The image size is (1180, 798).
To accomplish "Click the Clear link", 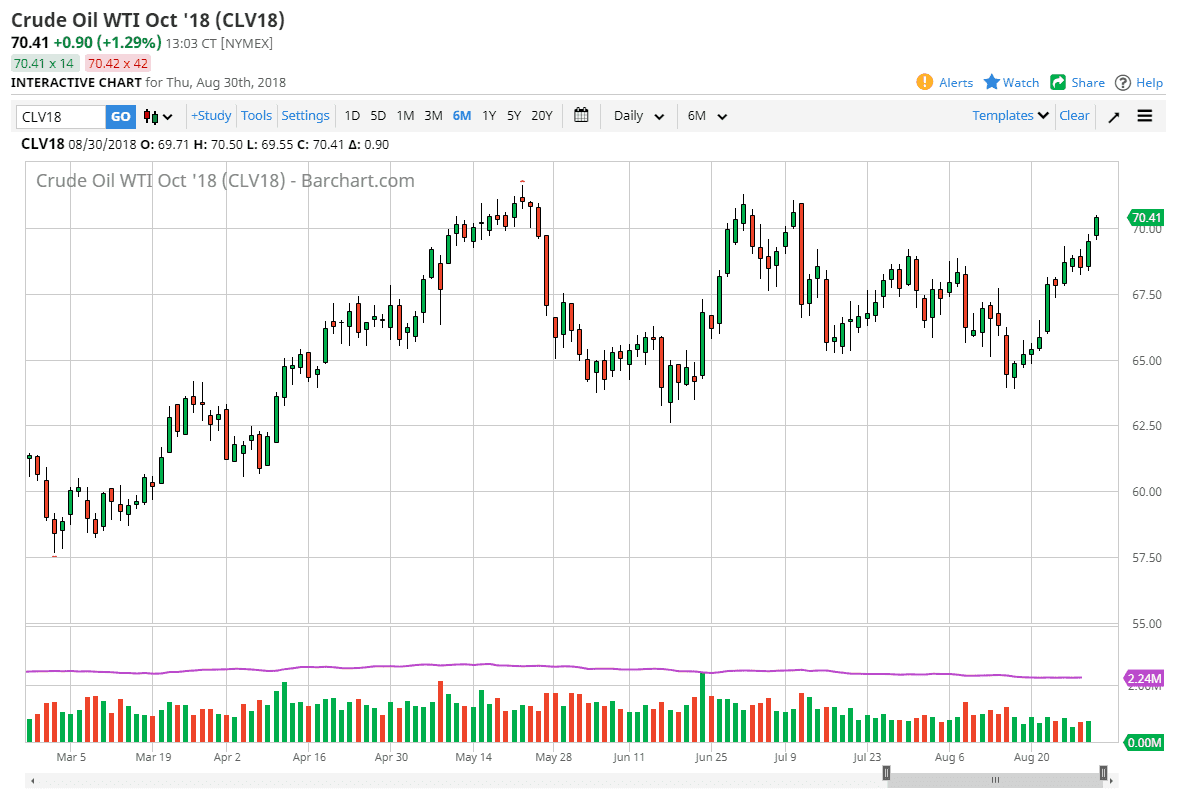I will tap(1074, 116).
